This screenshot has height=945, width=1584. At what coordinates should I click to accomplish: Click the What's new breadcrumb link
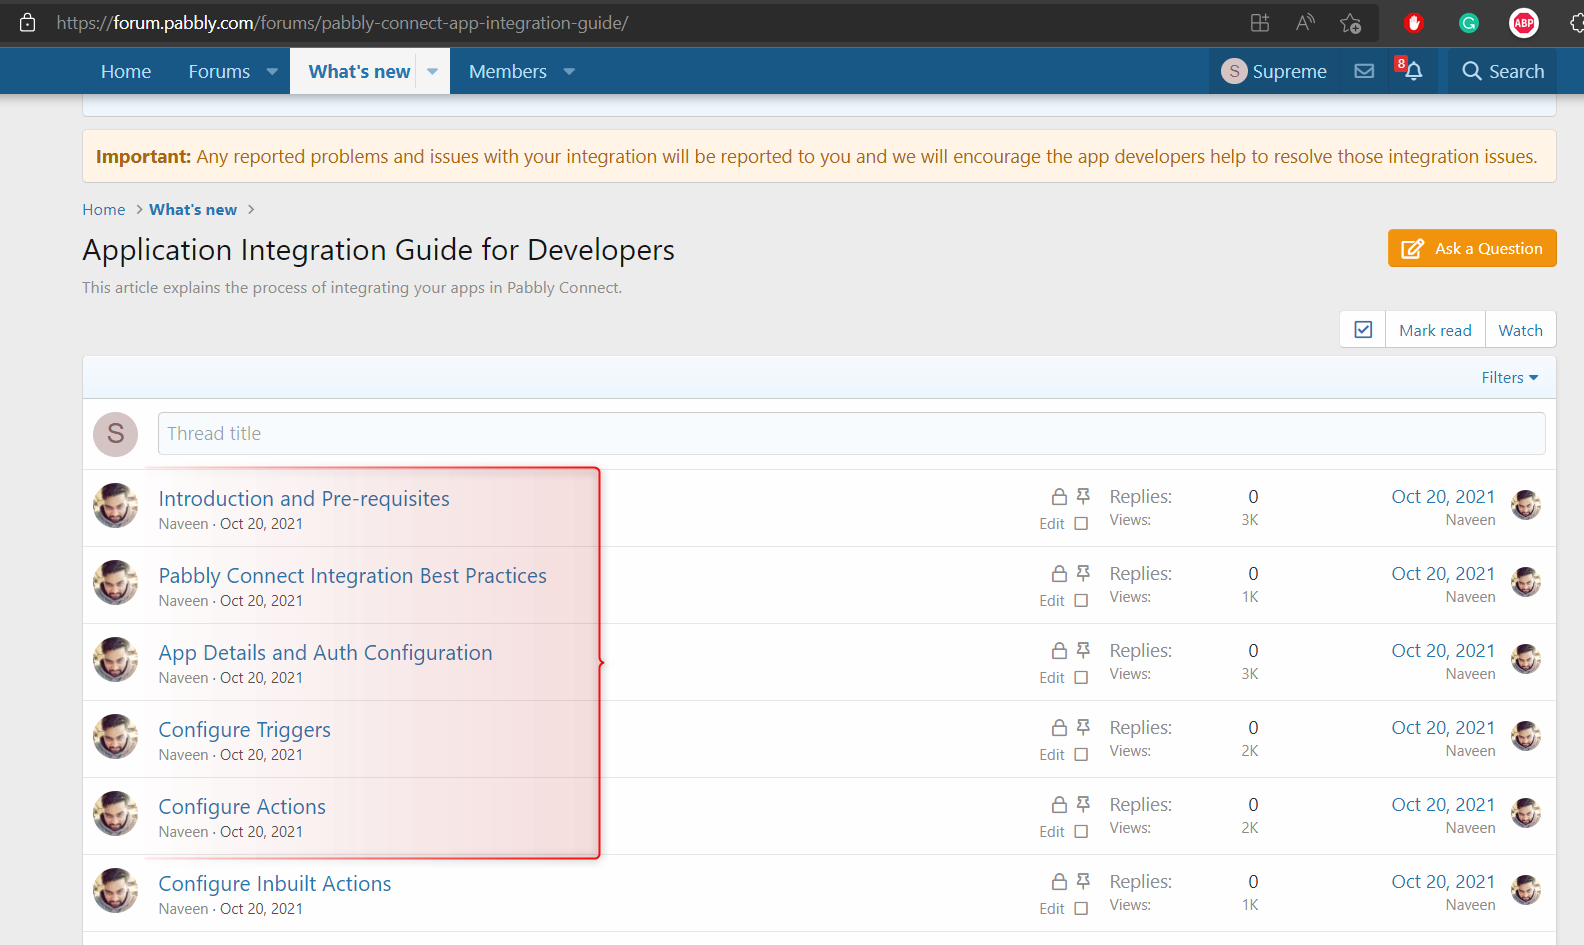(193, 209)
